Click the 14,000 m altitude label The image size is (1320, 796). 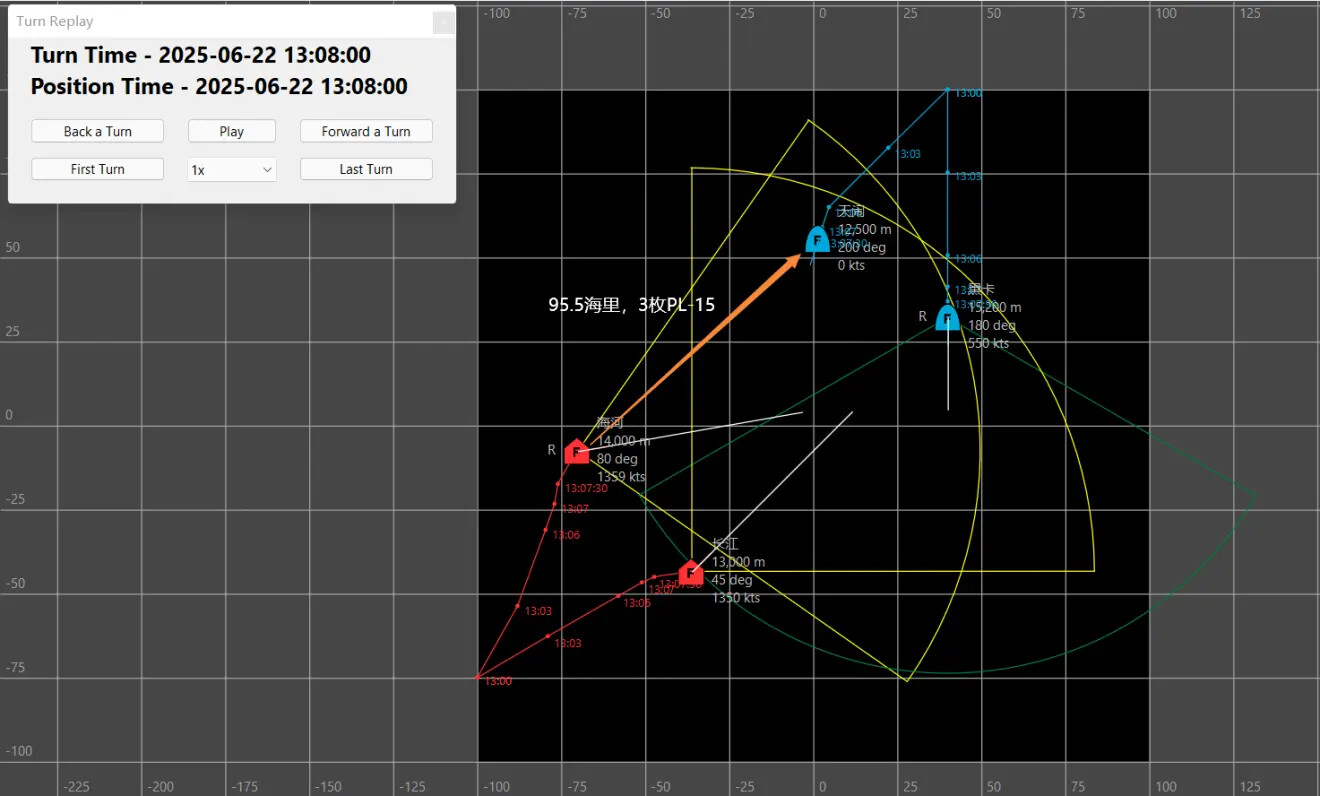pyautogui.click(x=624, y=441)
